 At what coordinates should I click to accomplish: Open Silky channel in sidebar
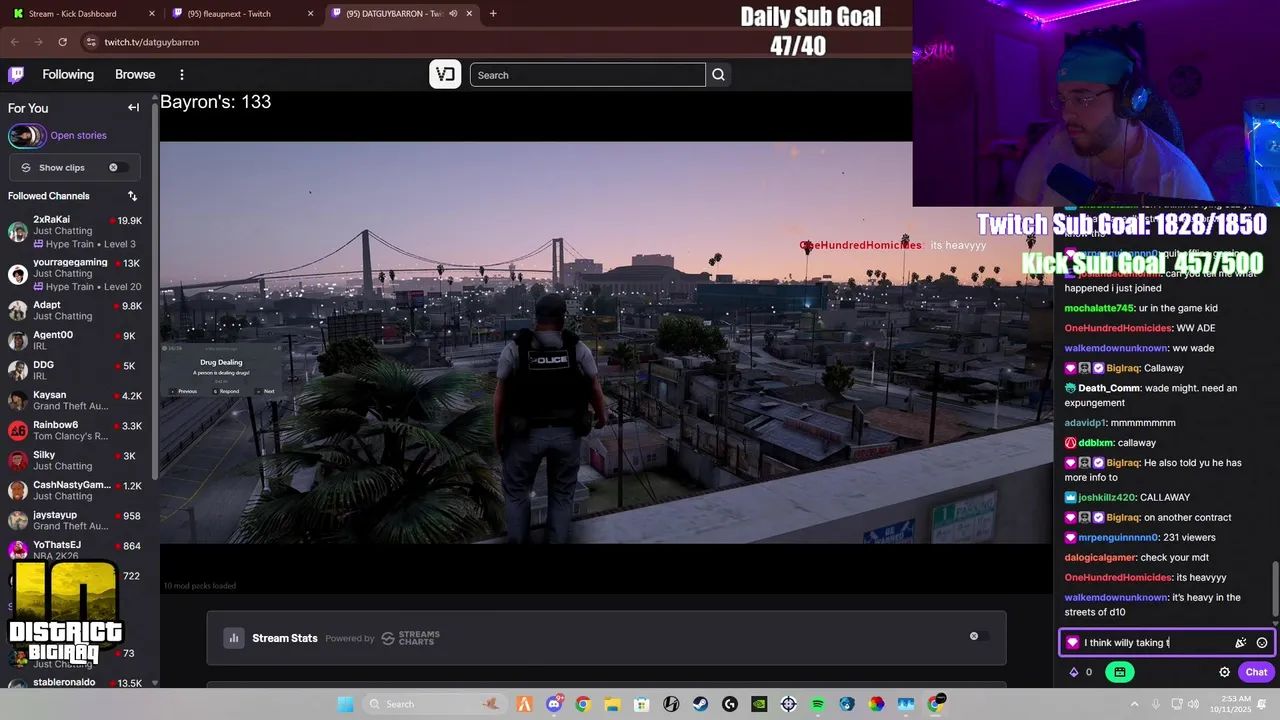click(75, 460)
